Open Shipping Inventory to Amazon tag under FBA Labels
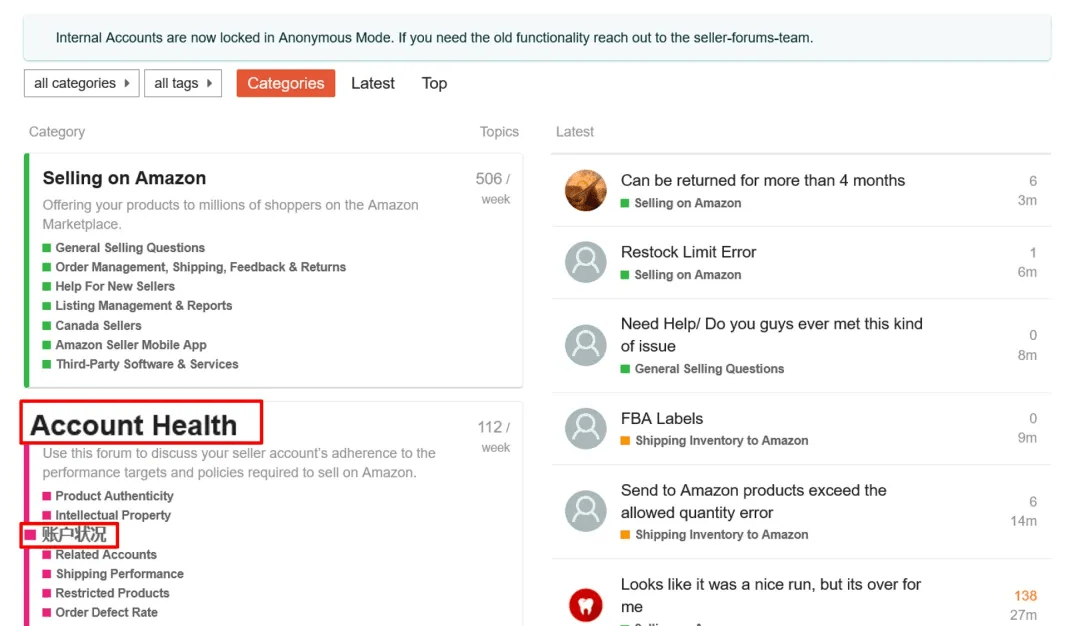The width and height of the screenshot is (1080, 626). [721, 441]
